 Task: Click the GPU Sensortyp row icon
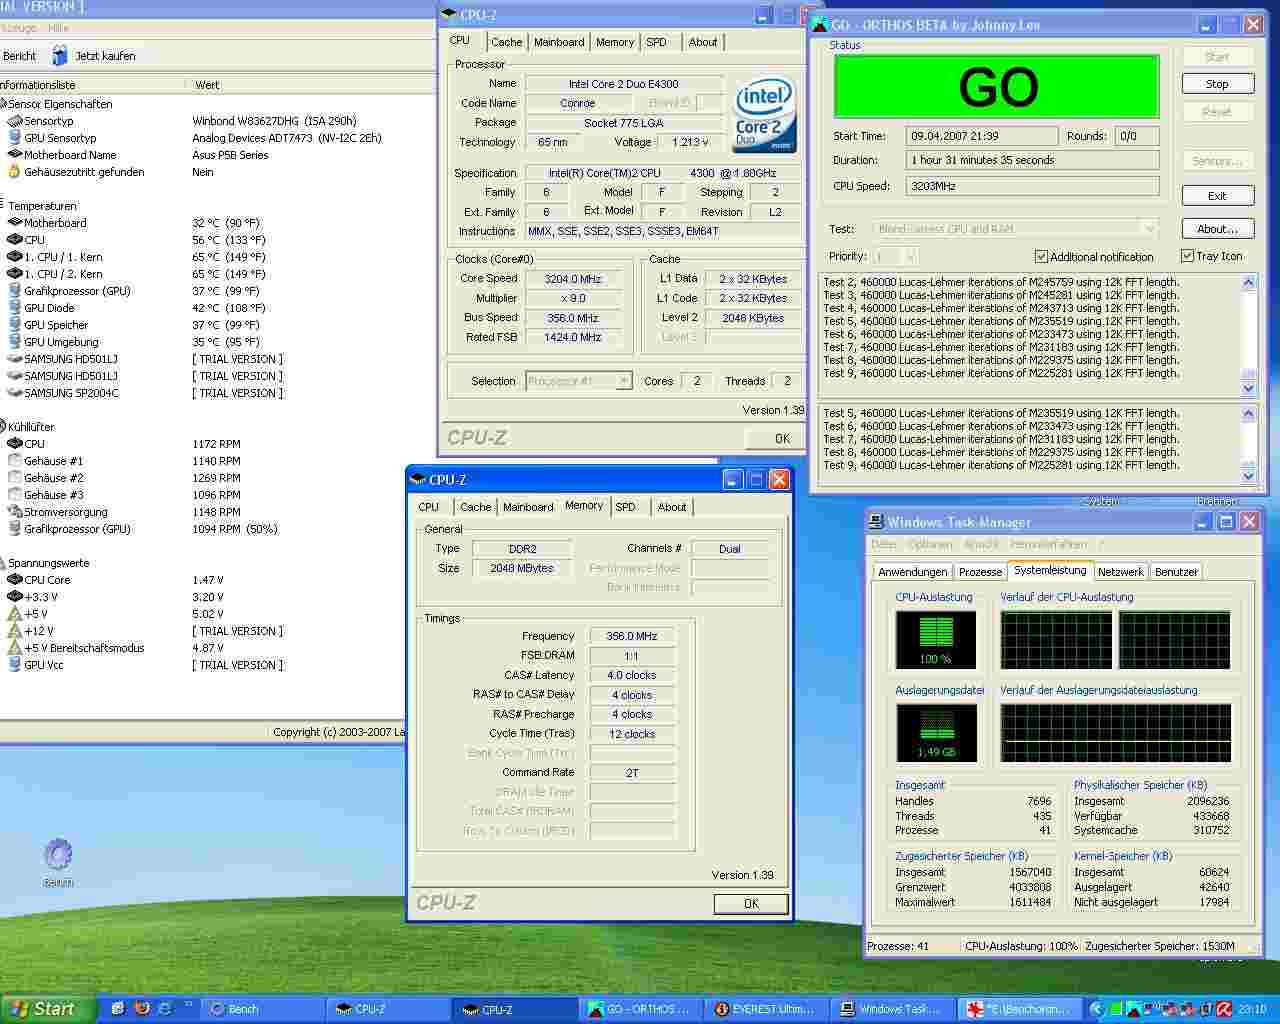[14, 138]
